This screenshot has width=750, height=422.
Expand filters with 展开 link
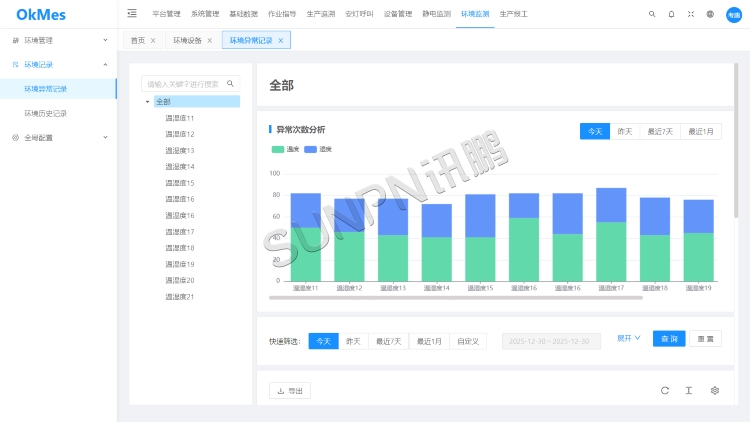[x=629, y=338]
